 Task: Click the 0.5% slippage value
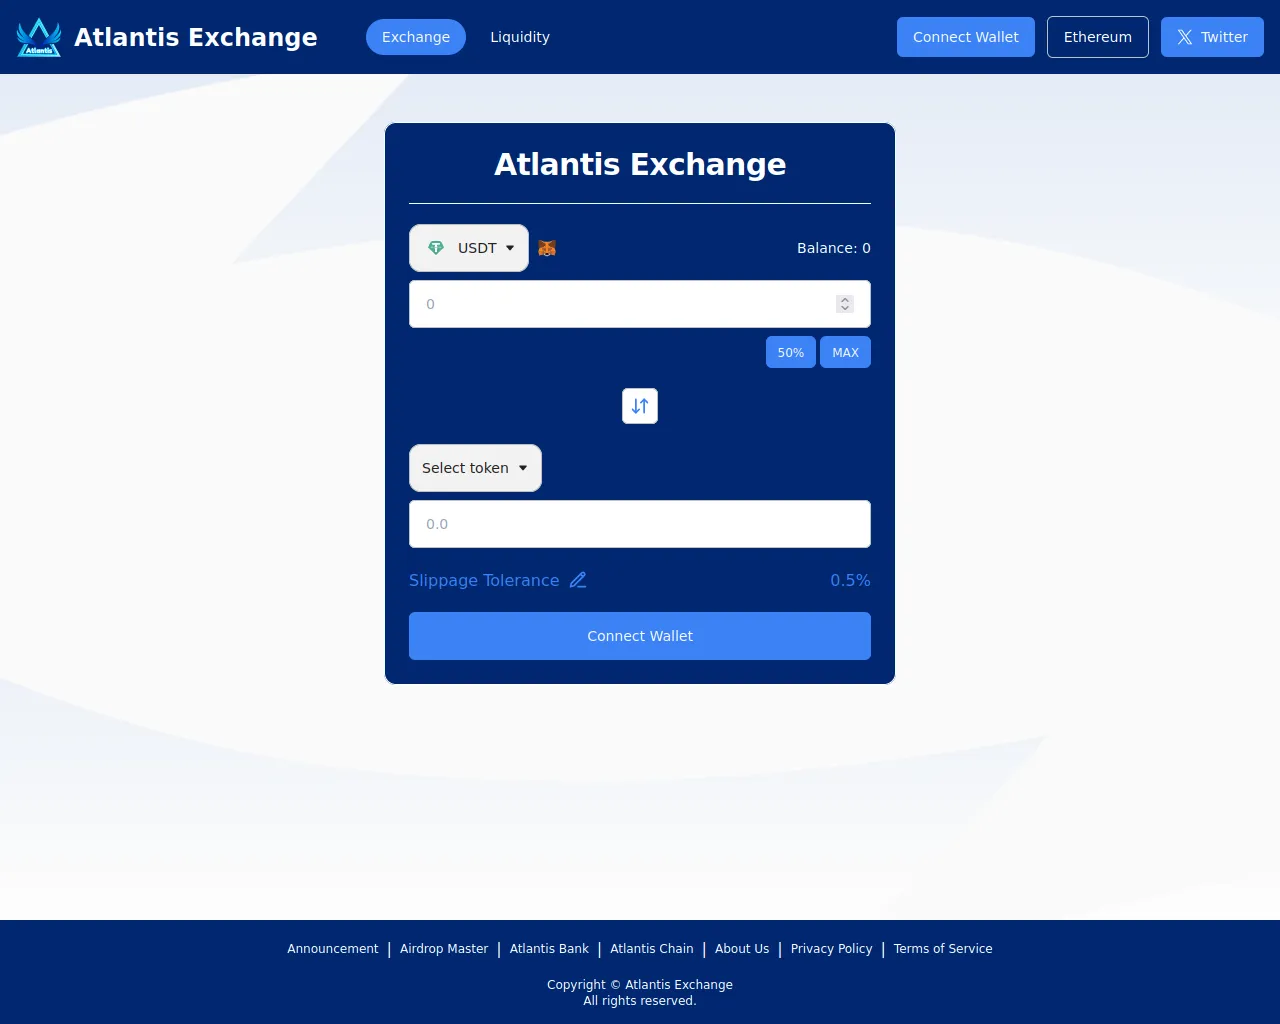[x=850, y=580]
